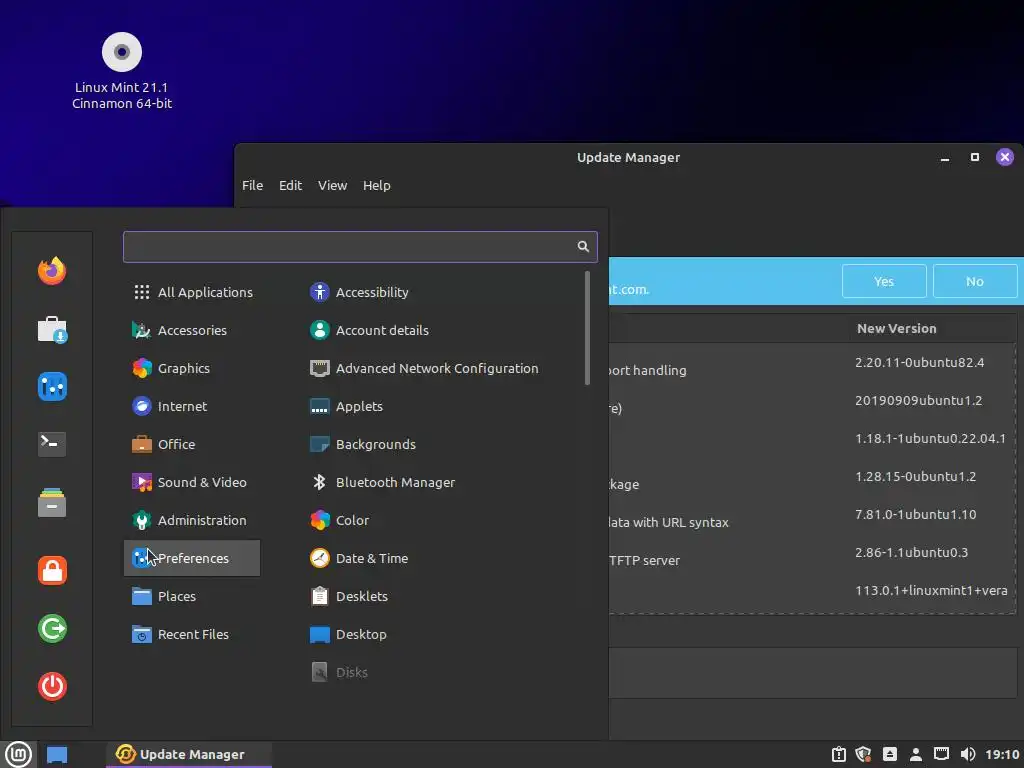This screenshot has height=768, width=1024.
Task: Launch Disks utility entry
Action: pos(339,671)
